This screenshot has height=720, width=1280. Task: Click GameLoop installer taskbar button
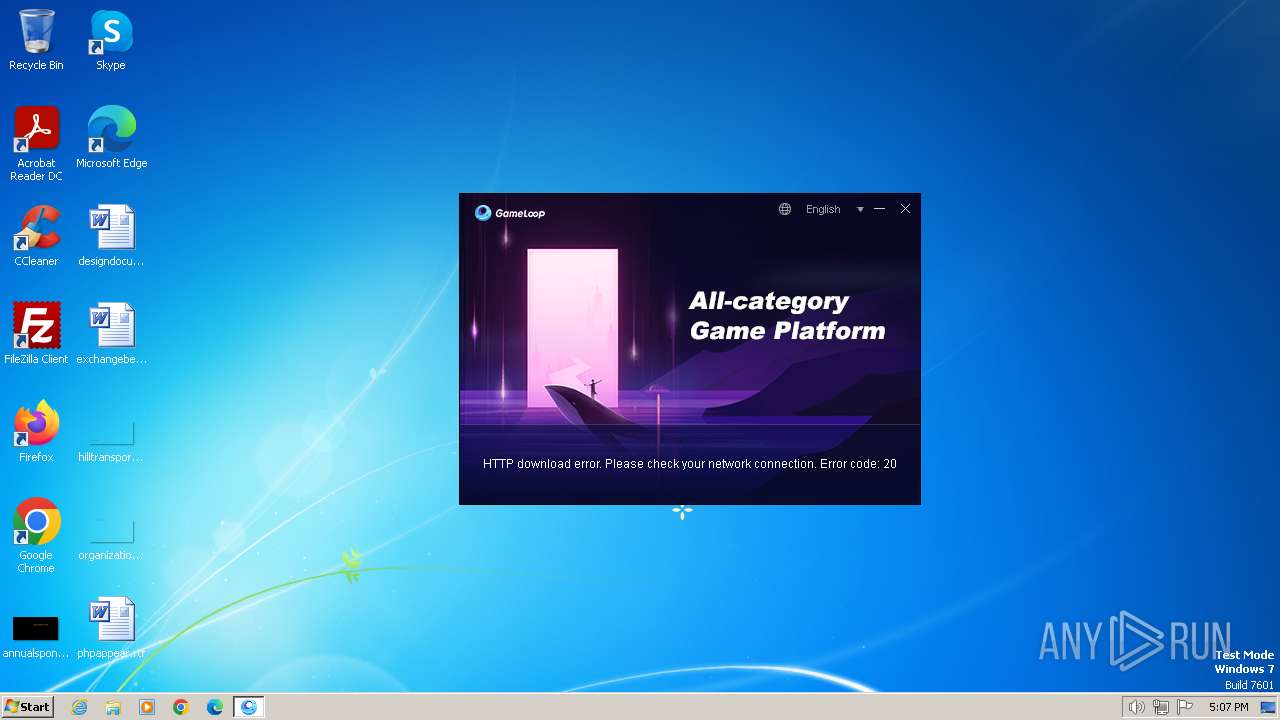point(249,707)
